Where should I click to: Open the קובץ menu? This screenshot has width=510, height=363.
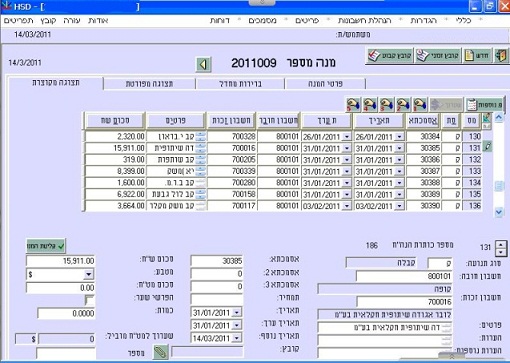[x=48, y=21]
